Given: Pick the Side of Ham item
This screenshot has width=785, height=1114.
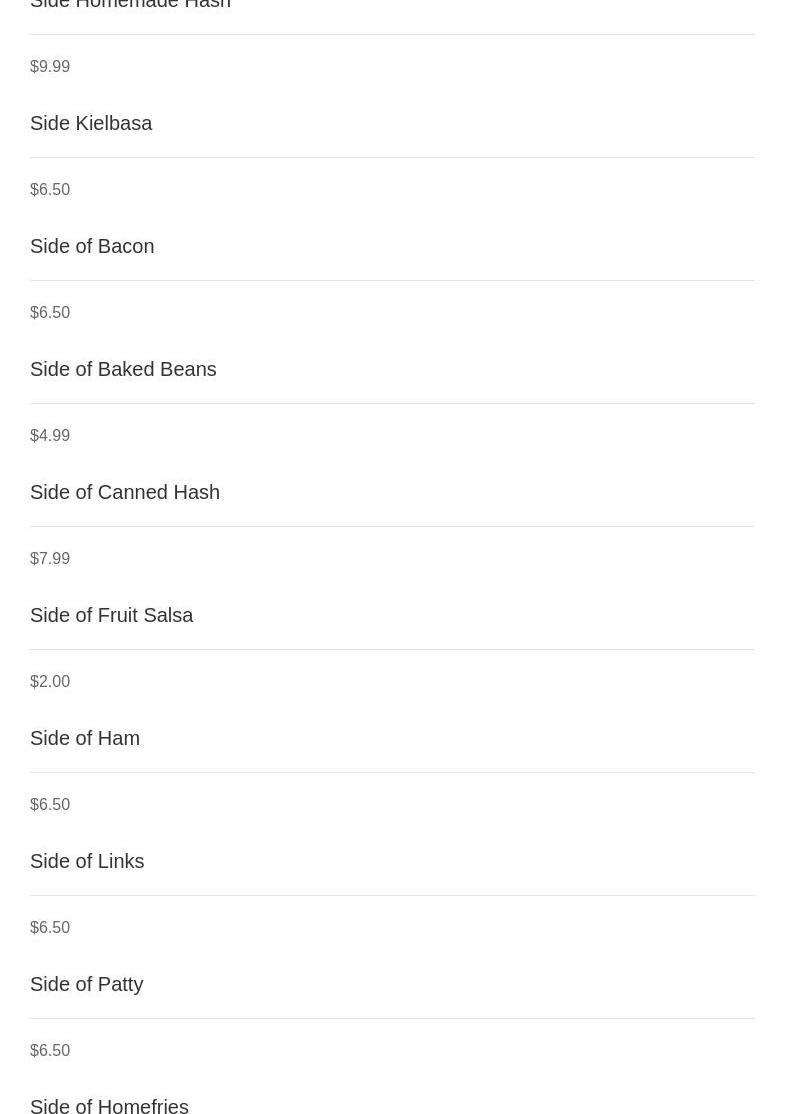Looking at the screenshot, I should pyautogui.click(x=85, y=737).
